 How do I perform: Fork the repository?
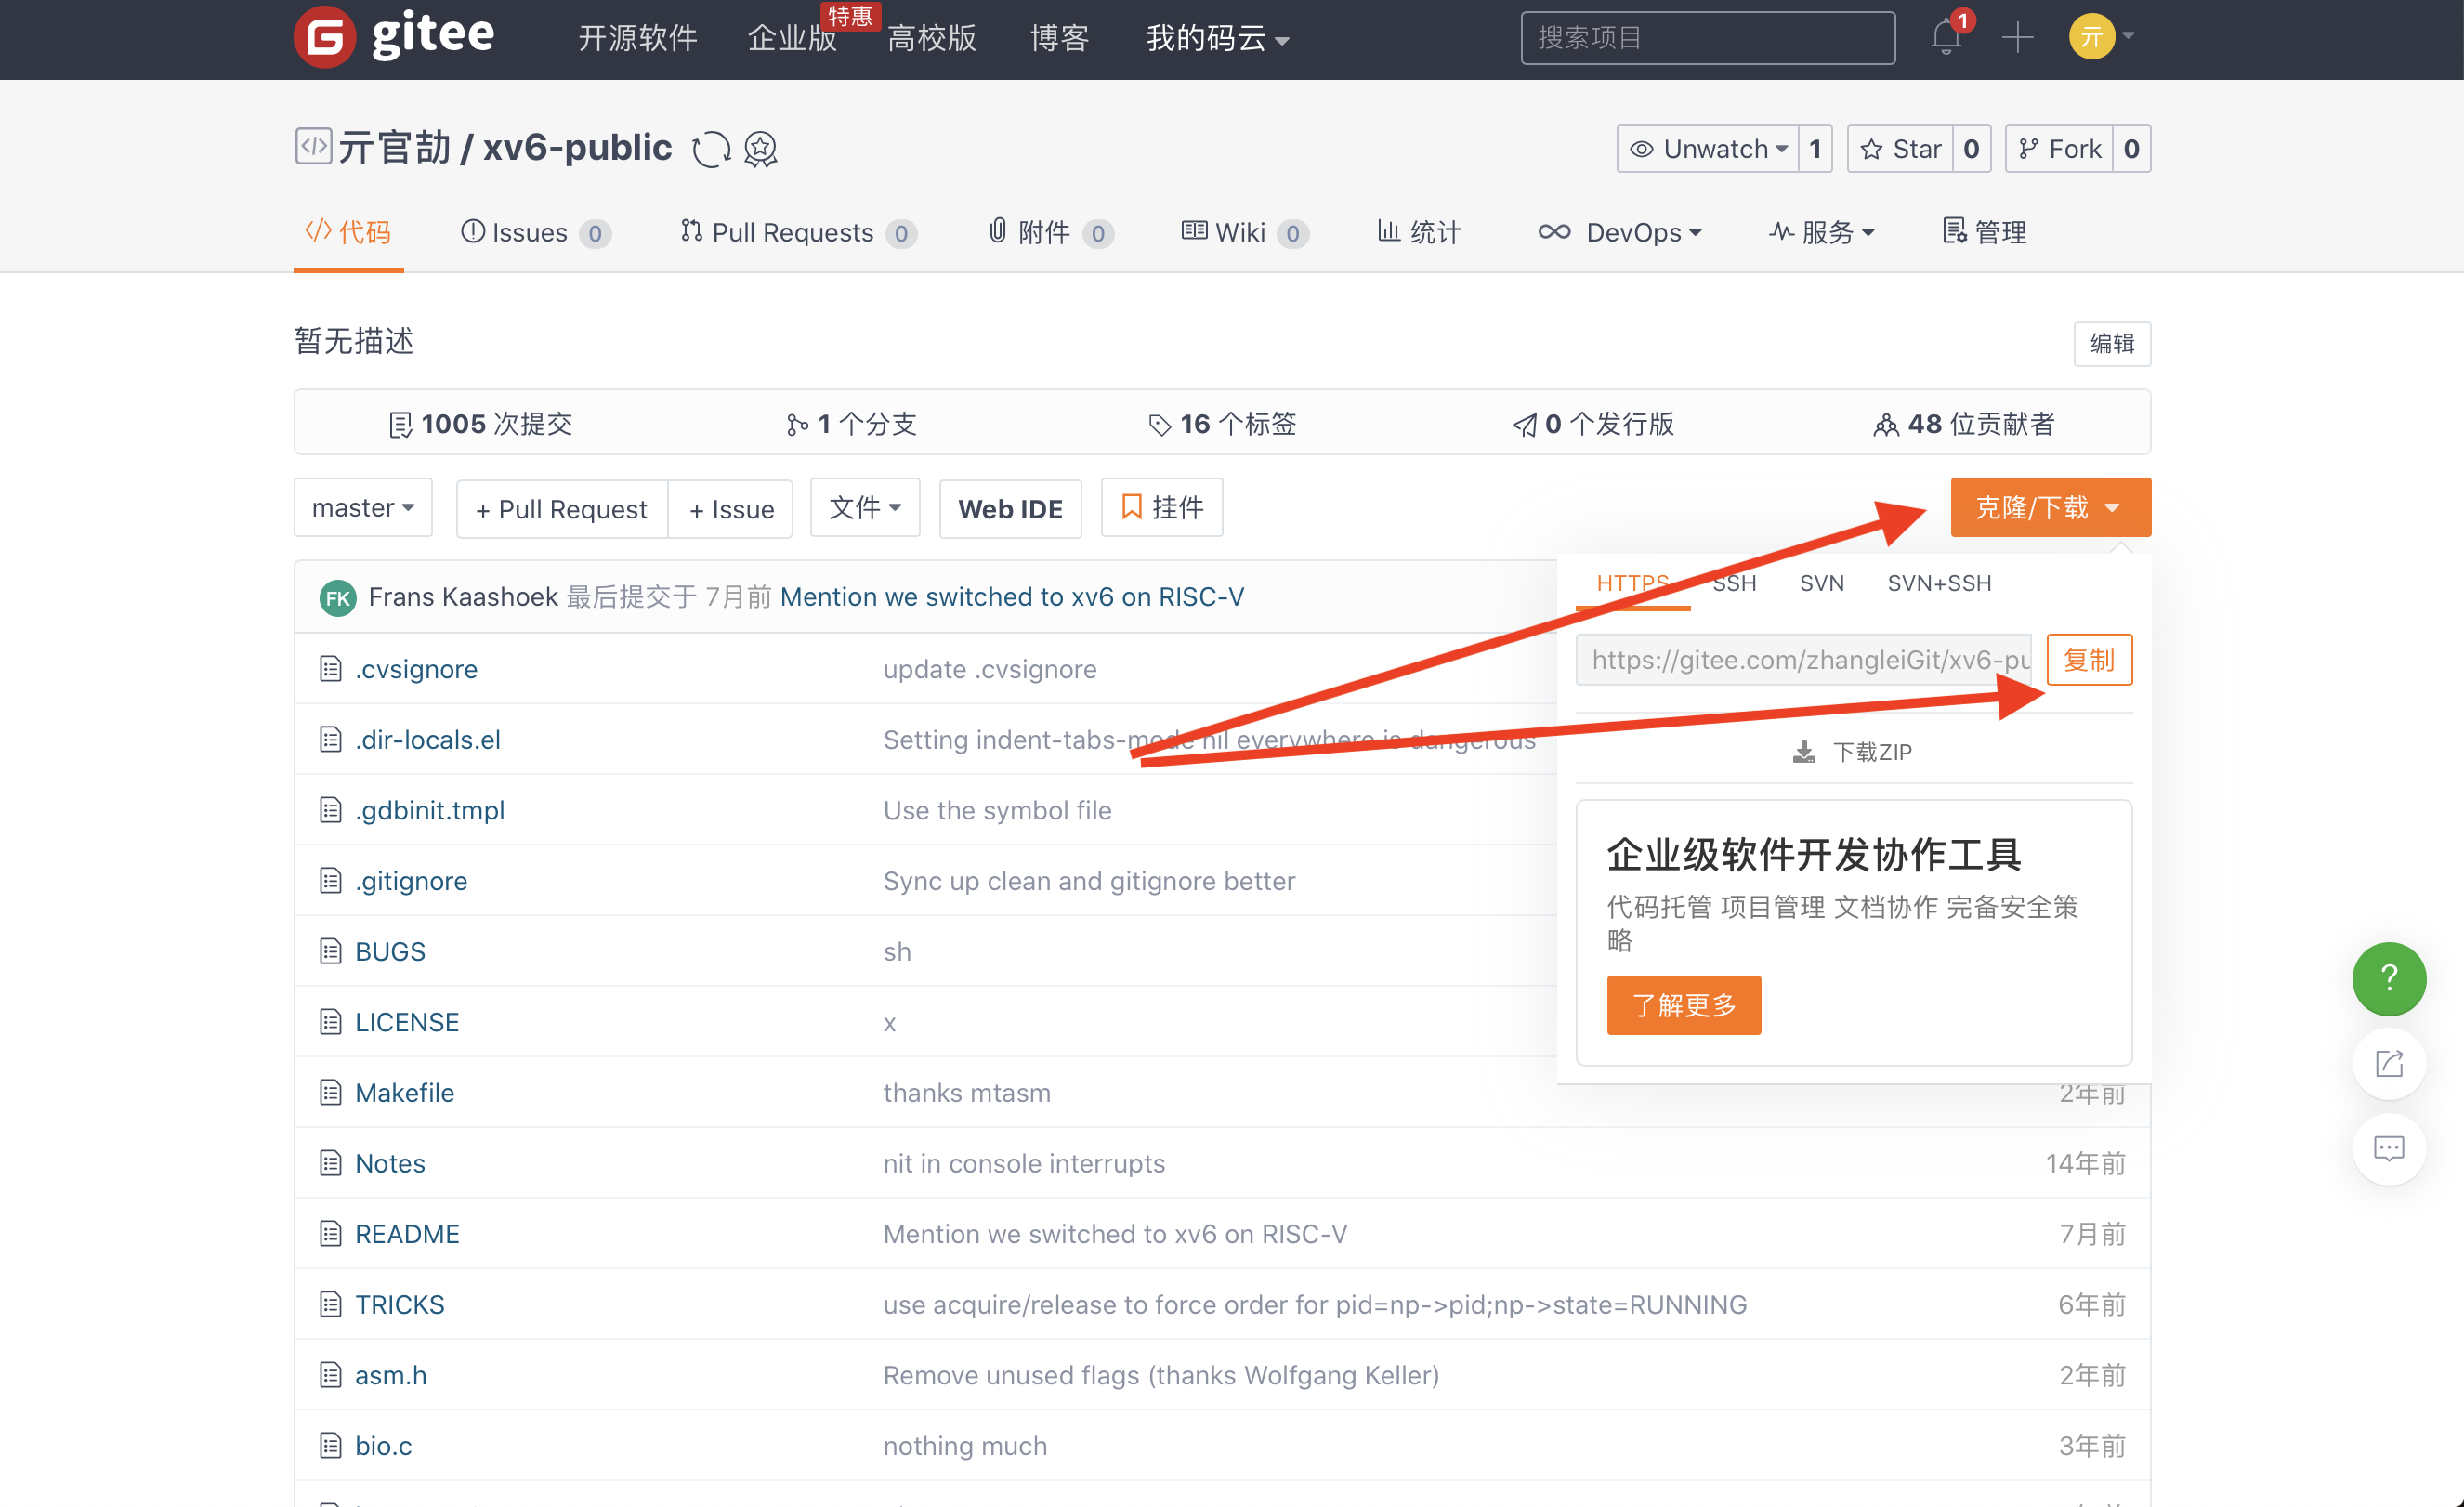point(2059,149)
